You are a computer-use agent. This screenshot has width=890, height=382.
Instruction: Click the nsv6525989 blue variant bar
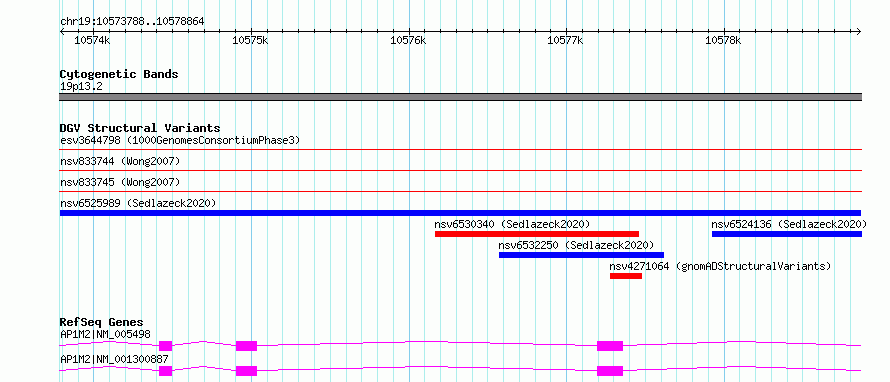click(460, 213)
